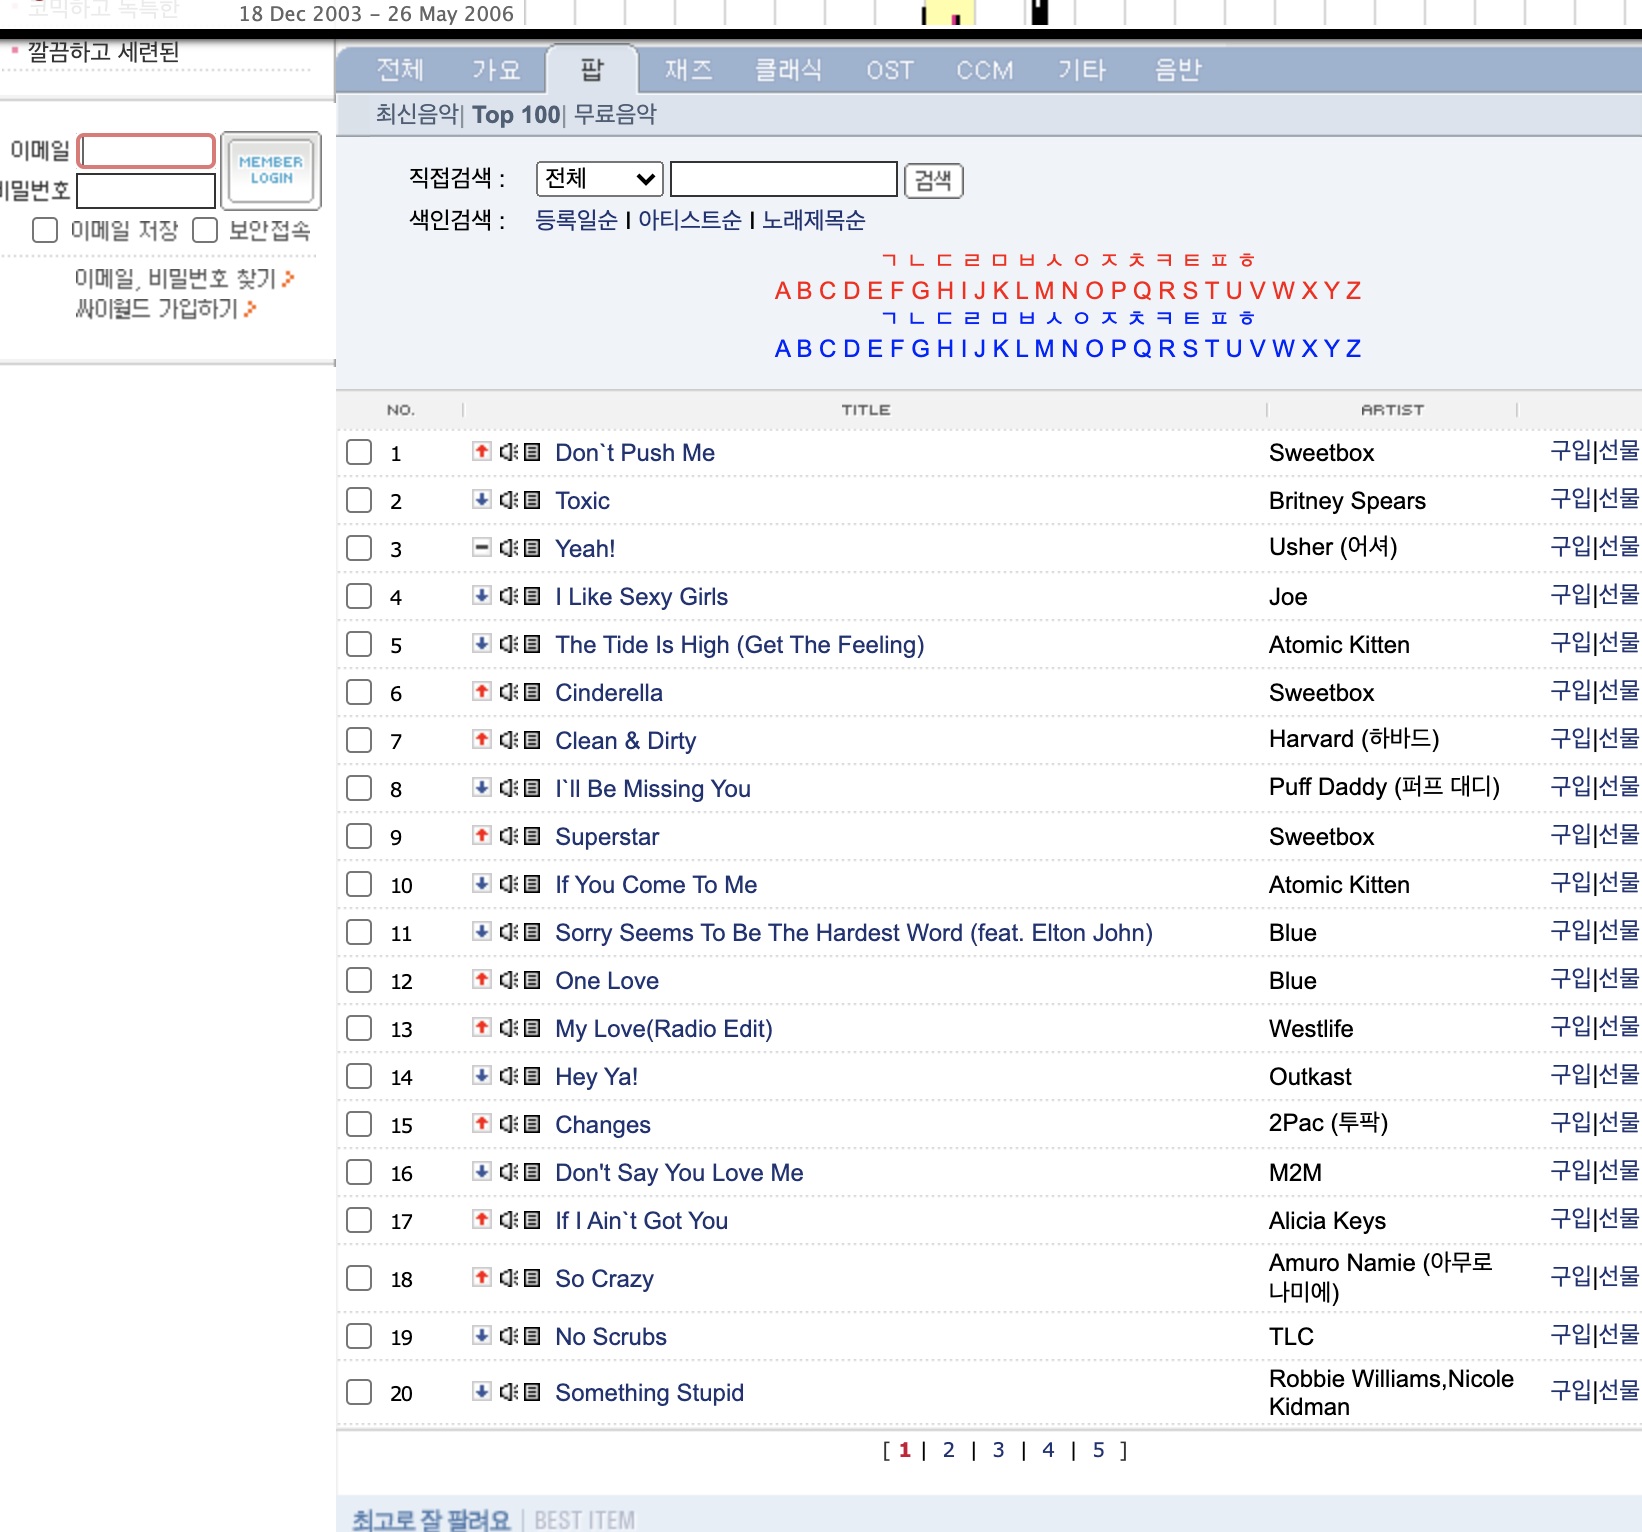Open the 클래식 tab

788,69
